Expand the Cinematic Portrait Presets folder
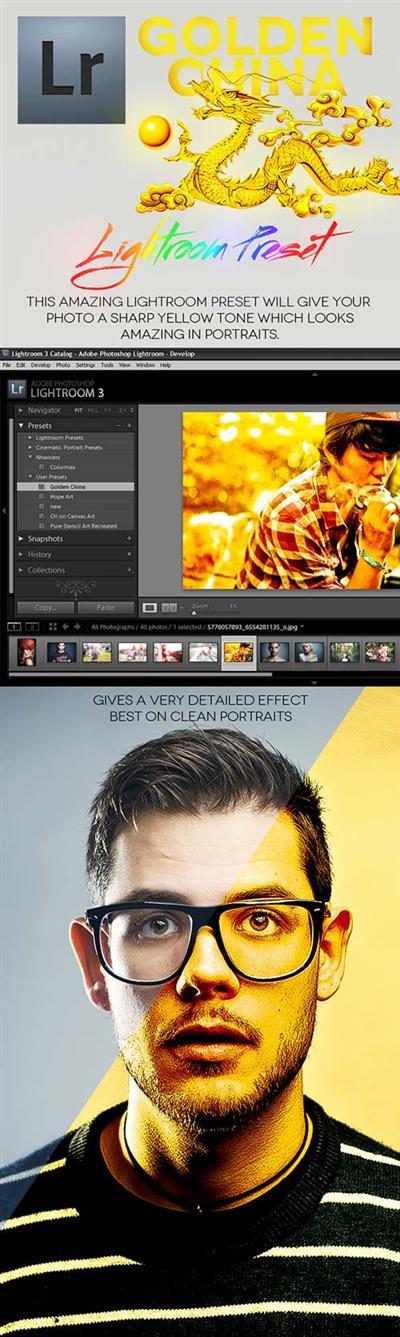Viewport: 400px width, 1337px height. pyautogui.click(x=30, y=447)
